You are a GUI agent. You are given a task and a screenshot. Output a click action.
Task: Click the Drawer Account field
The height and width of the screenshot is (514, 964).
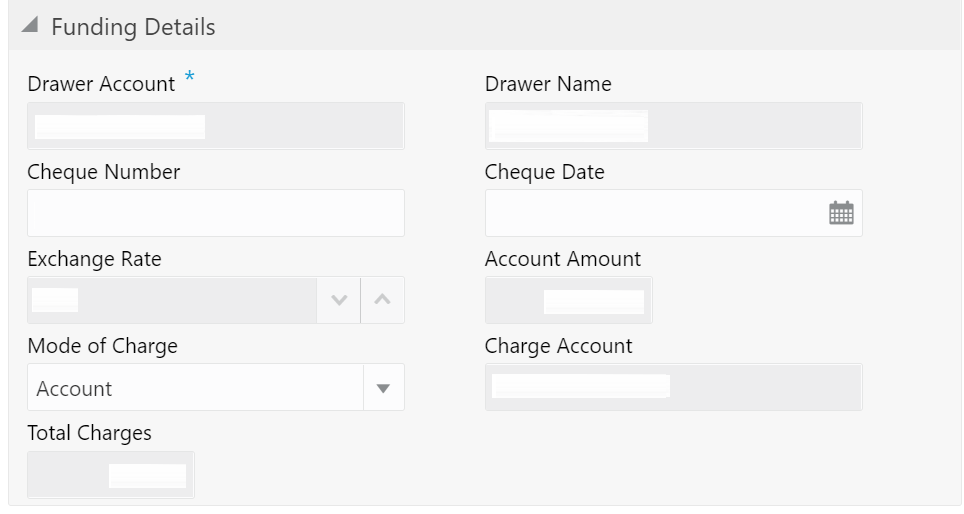pyautogui.click(x=216, y=126)
